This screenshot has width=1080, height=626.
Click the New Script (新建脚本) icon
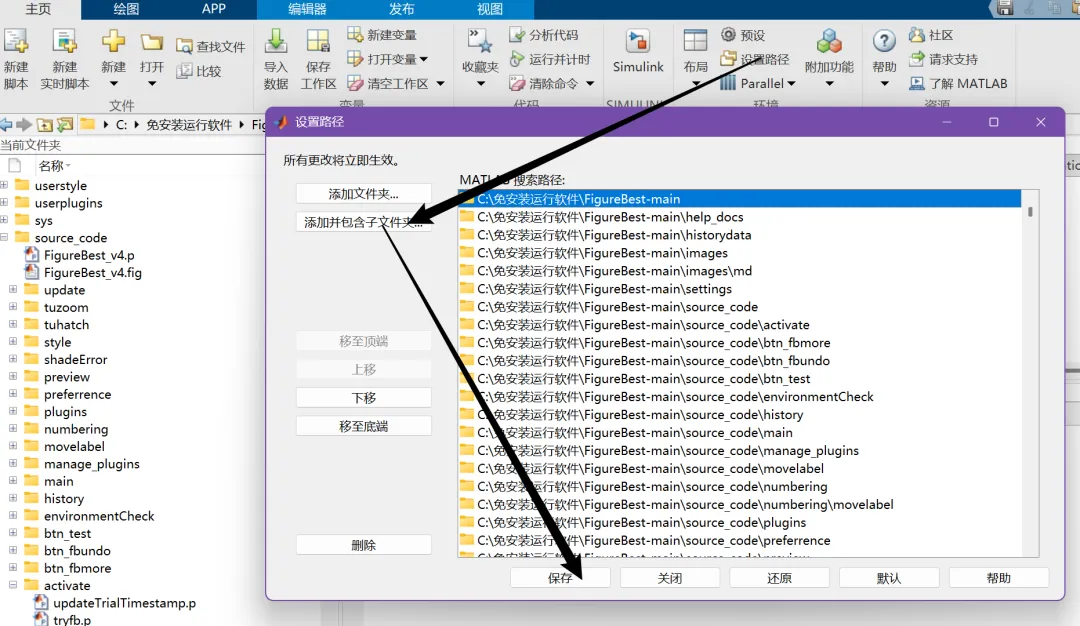point(16,41)
